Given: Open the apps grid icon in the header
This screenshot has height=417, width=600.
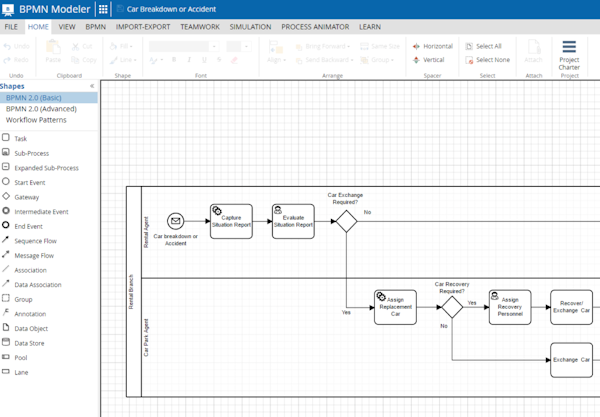Looking at the screenshot, I should click(103, 9).
